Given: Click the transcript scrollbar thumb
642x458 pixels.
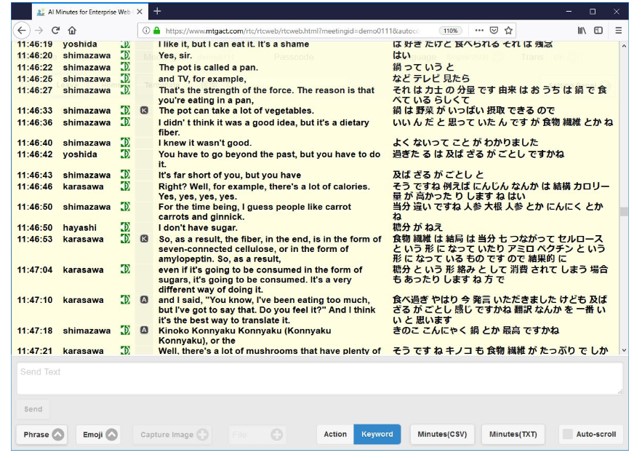Looking at the screenshot, I should point(624,212).
